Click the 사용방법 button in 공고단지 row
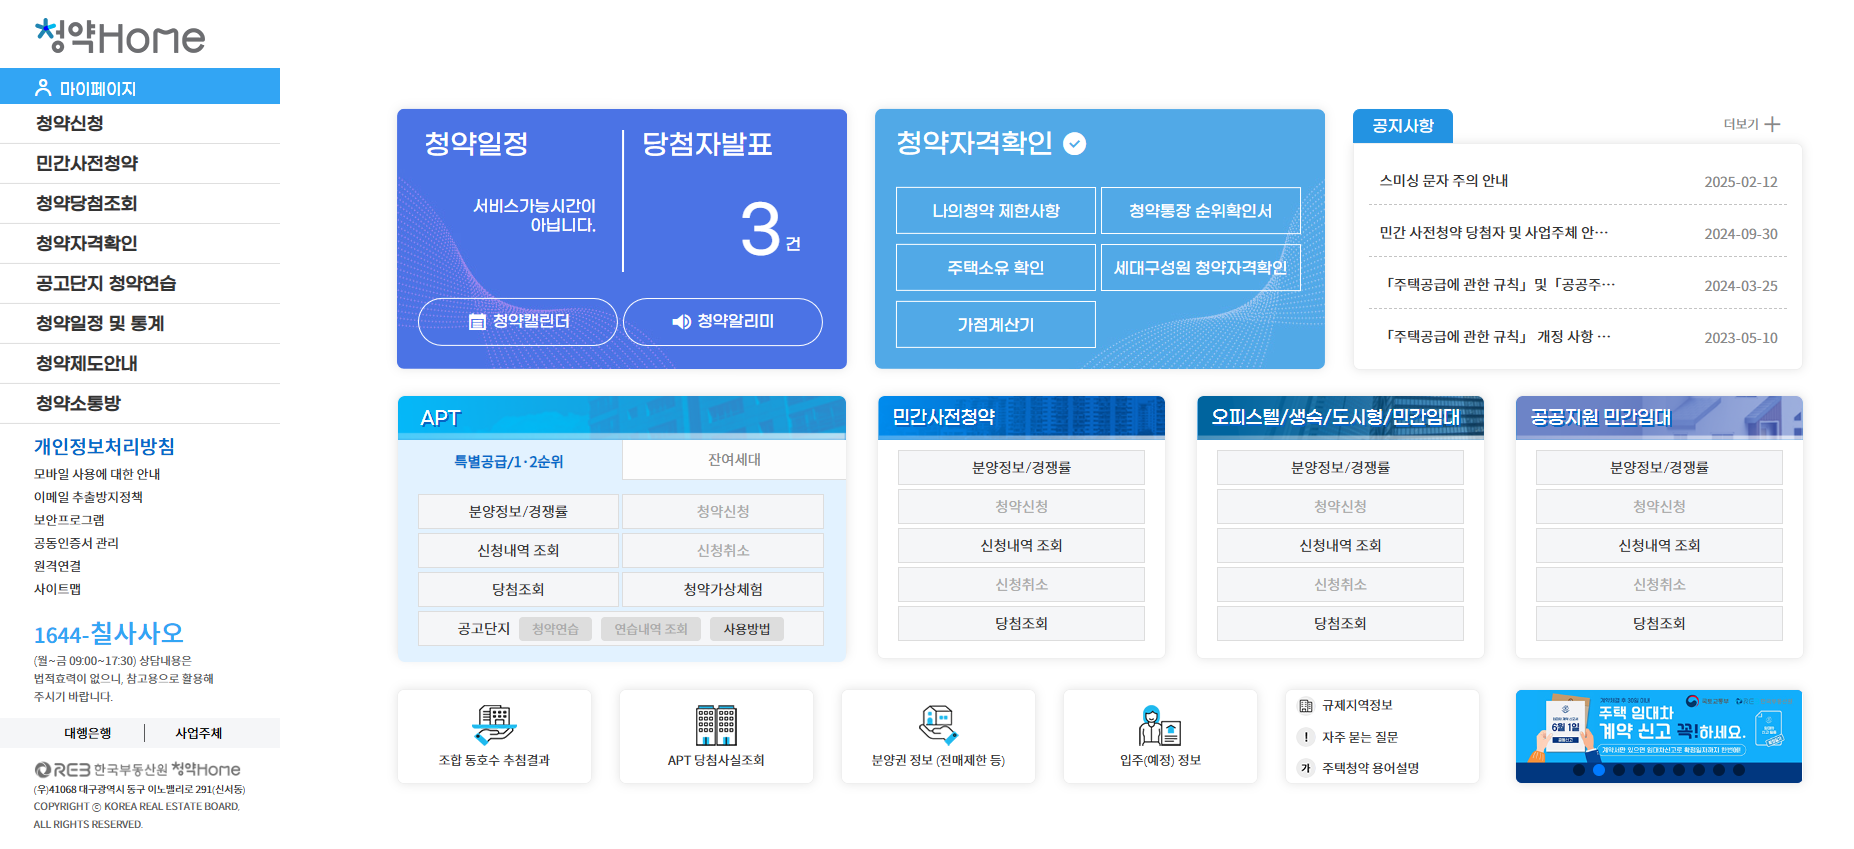This screenshot has height=849, width=1854. tap(747, 629)
